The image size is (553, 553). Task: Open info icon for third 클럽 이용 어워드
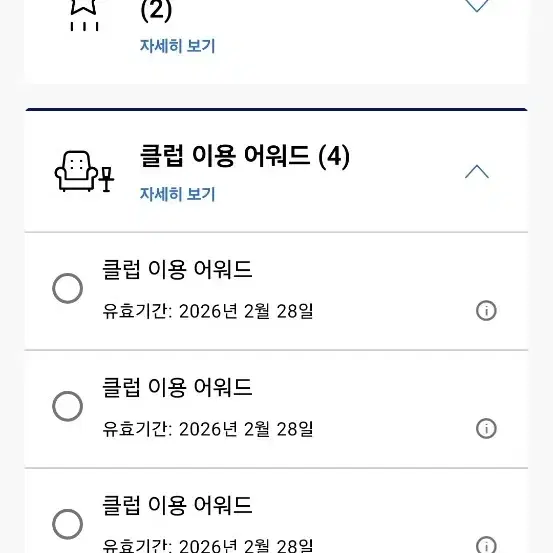486,545
